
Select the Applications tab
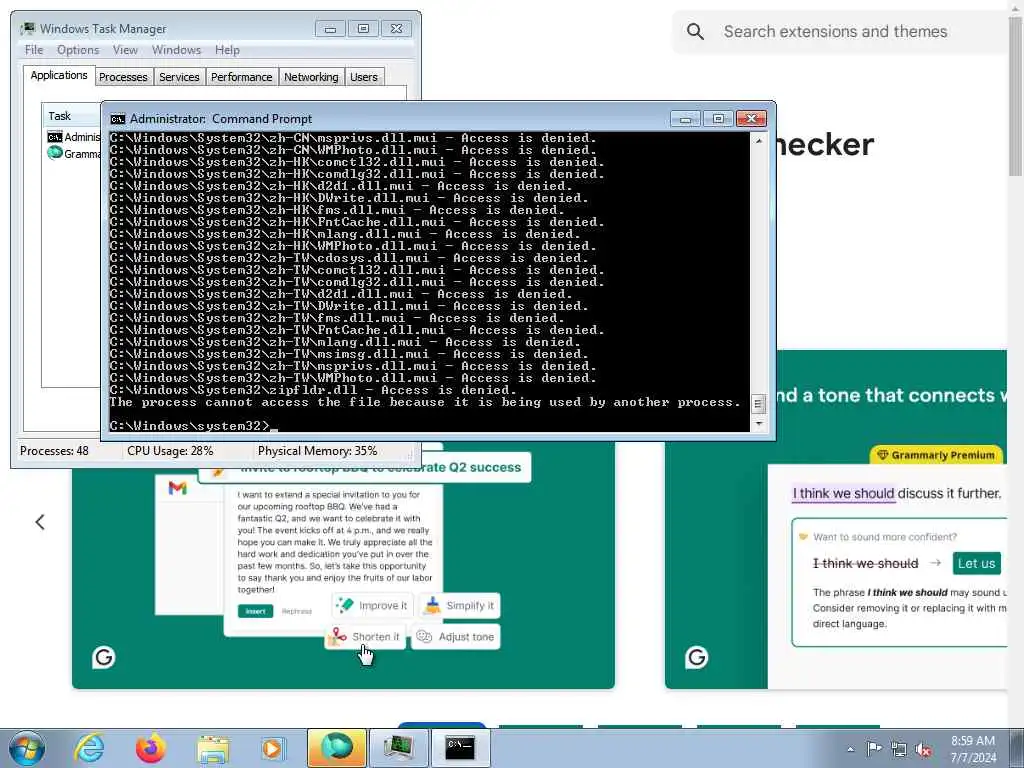coord(59,75)
